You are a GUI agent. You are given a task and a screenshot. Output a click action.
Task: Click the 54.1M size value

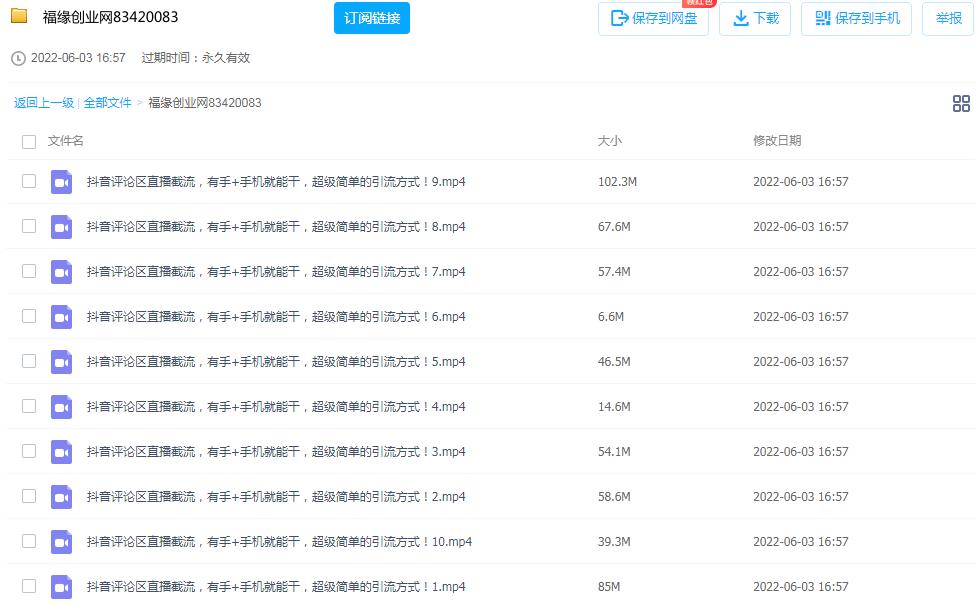coord(614,452)
